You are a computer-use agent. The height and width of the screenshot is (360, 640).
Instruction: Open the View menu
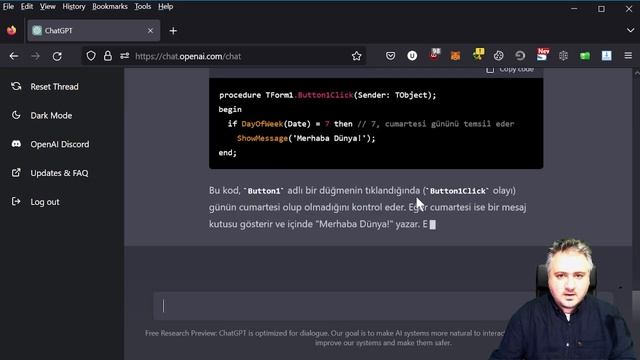coord(47,7)
